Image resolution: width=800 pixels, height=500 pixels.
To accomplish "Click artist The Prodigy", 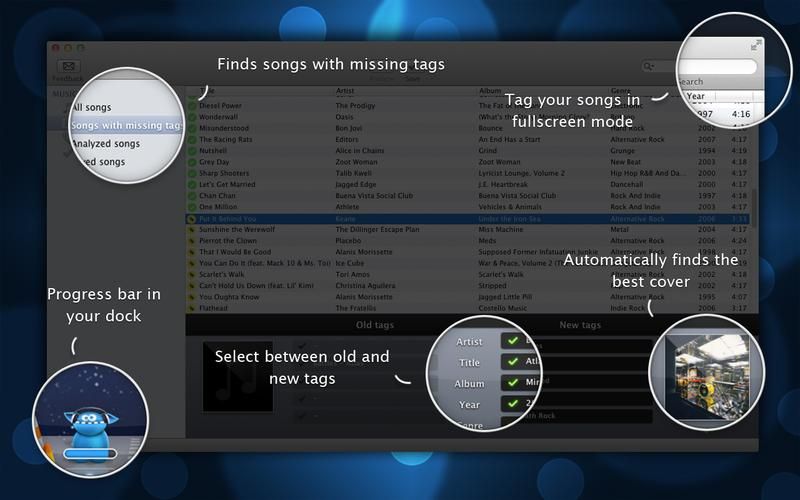I will (x=355, y=106).
